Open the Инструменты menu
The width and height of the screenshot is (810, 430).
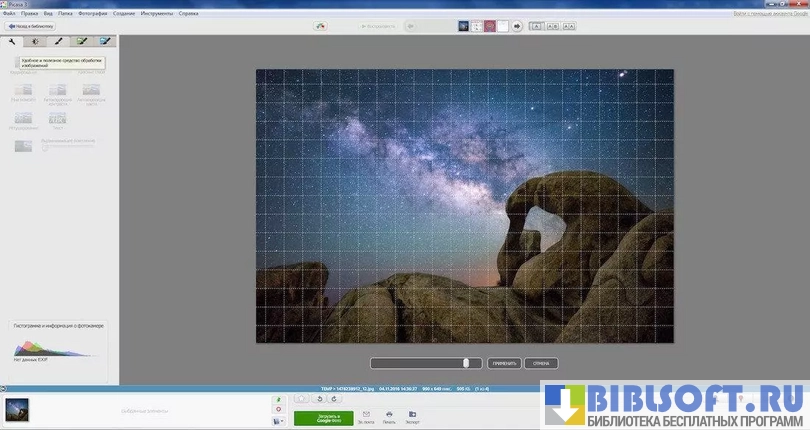(x=155, y=15)
